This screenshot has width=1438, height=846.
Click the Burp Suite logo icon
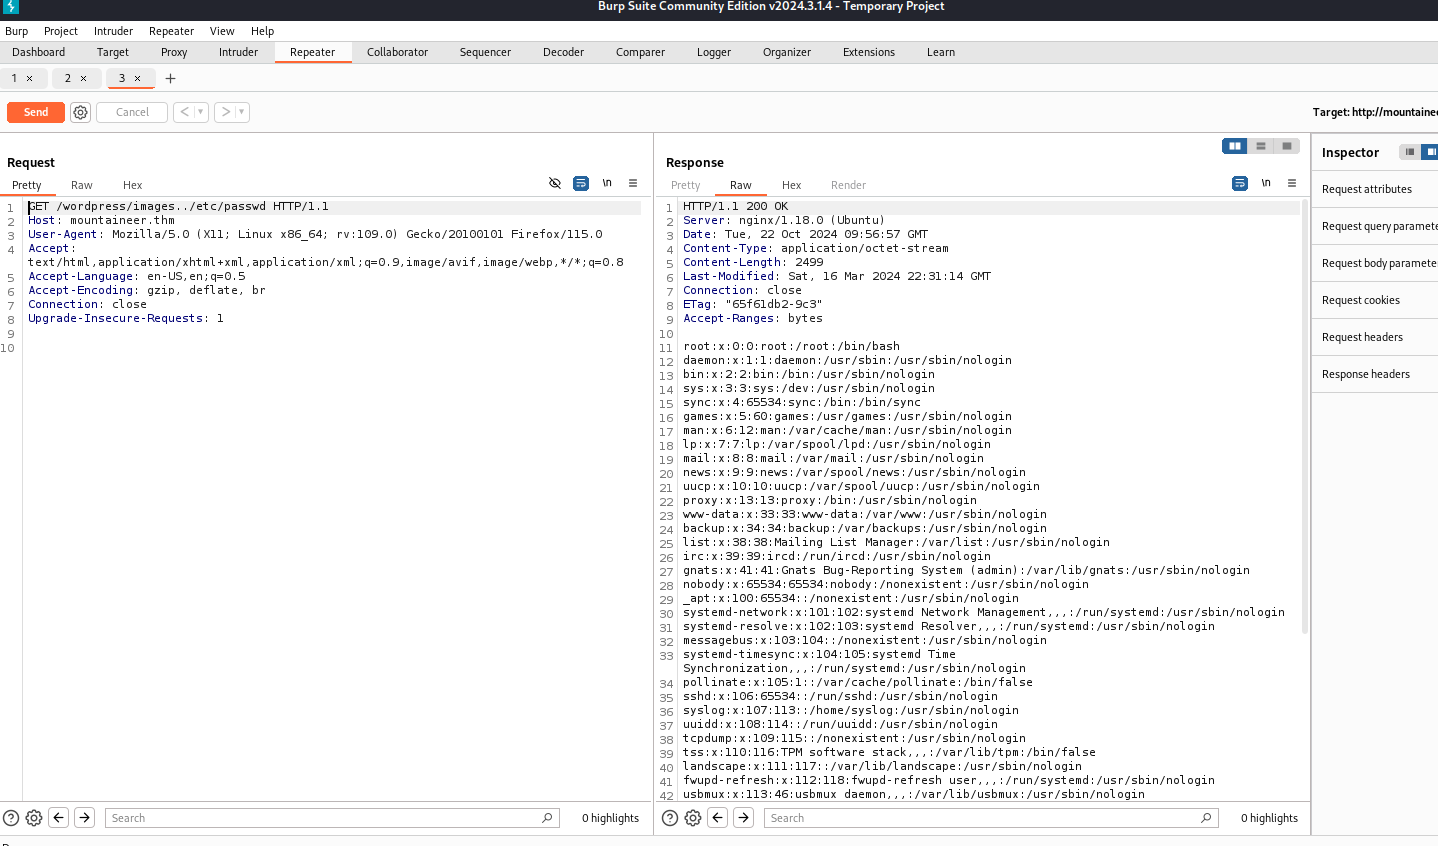[x=11, y=7]
